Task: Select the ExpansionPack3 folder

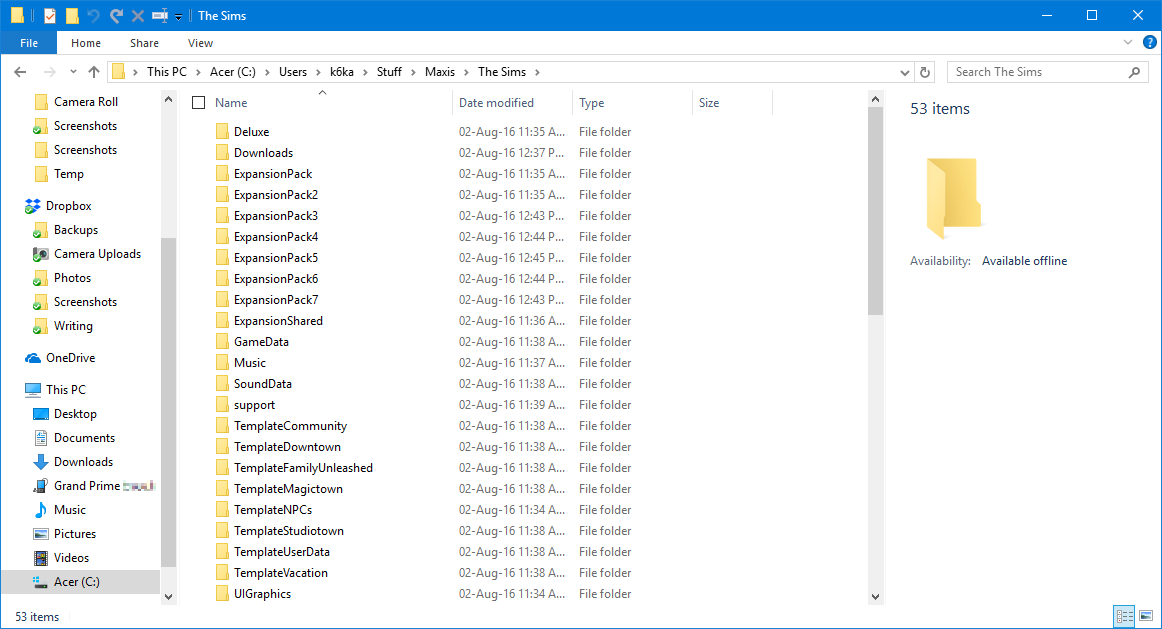Action: click(x=276, y=216)
